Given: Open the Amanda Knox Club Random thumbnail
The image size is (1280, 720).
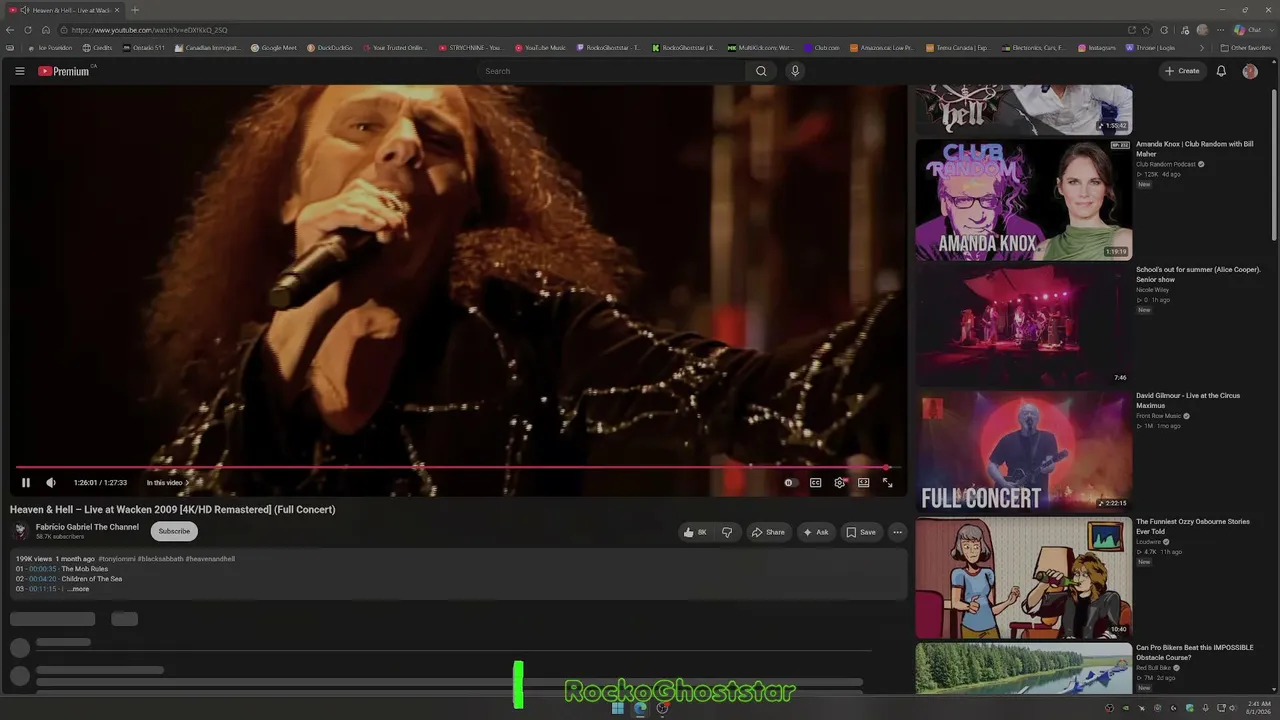Looking at the screenshot, I should [1024, 200].
